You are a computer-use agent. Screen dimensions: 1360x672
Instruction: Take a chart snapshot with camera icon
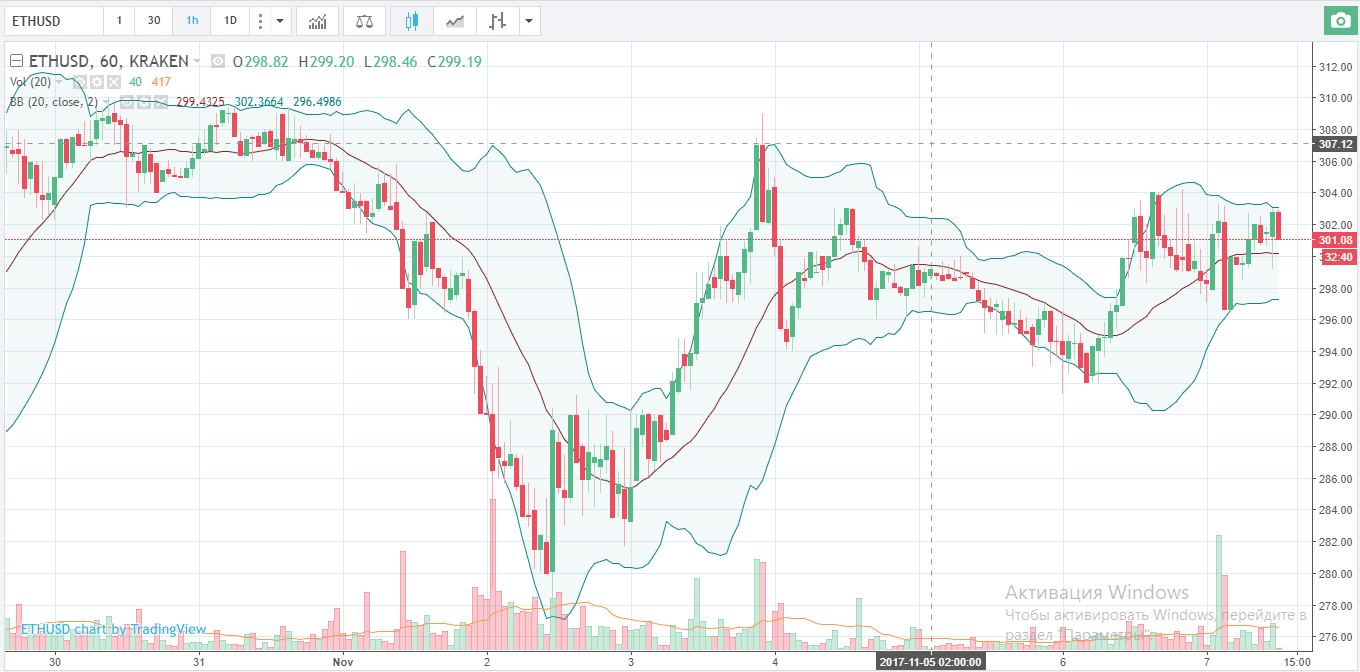[x=1341, y=19]
